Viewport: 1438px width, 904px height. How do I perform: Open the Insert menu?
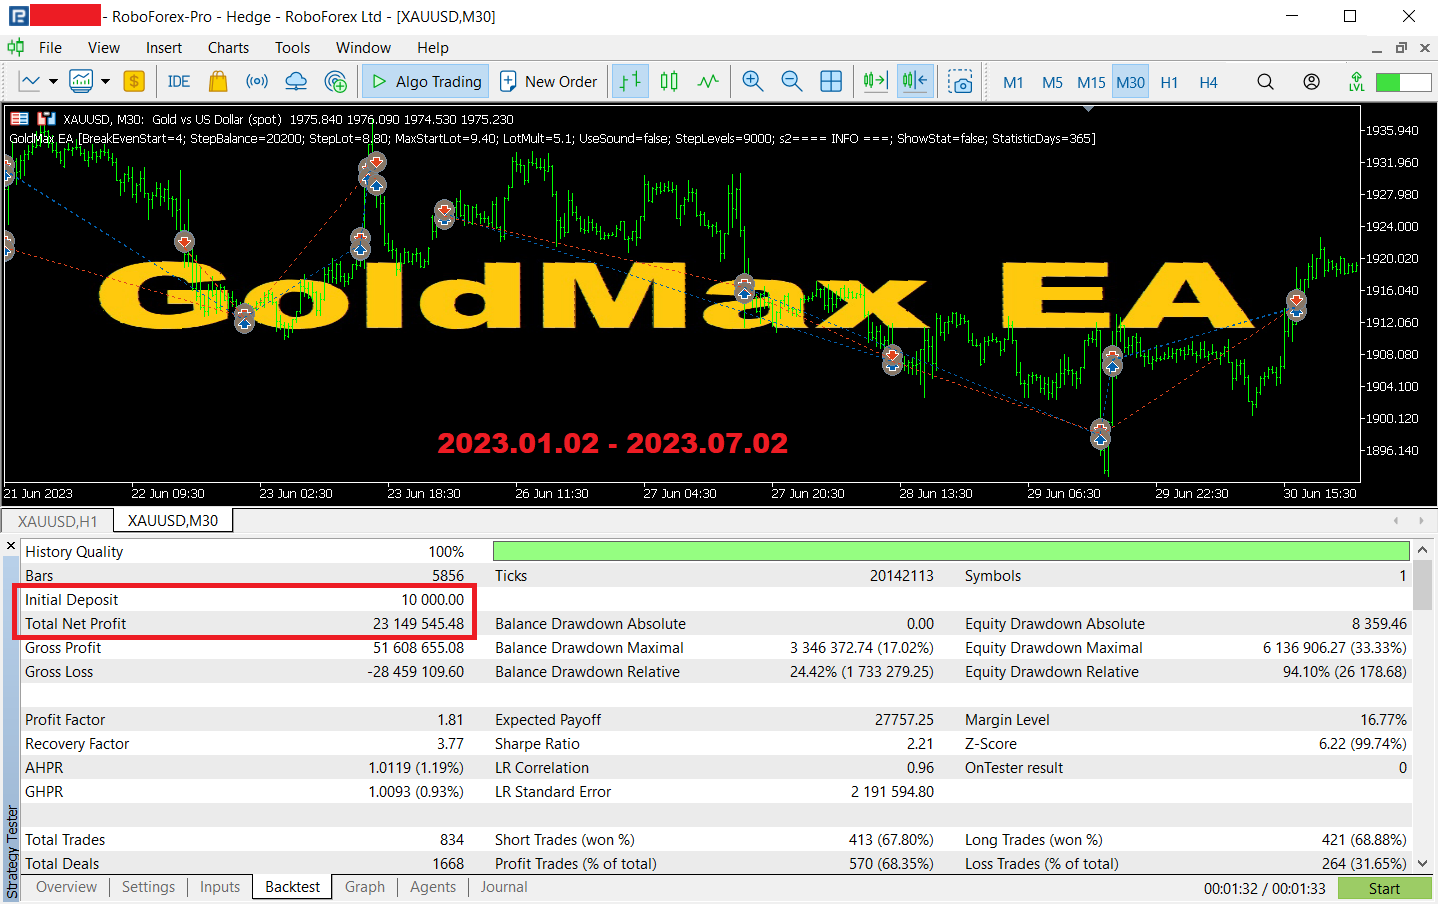(x=164, y=48)
